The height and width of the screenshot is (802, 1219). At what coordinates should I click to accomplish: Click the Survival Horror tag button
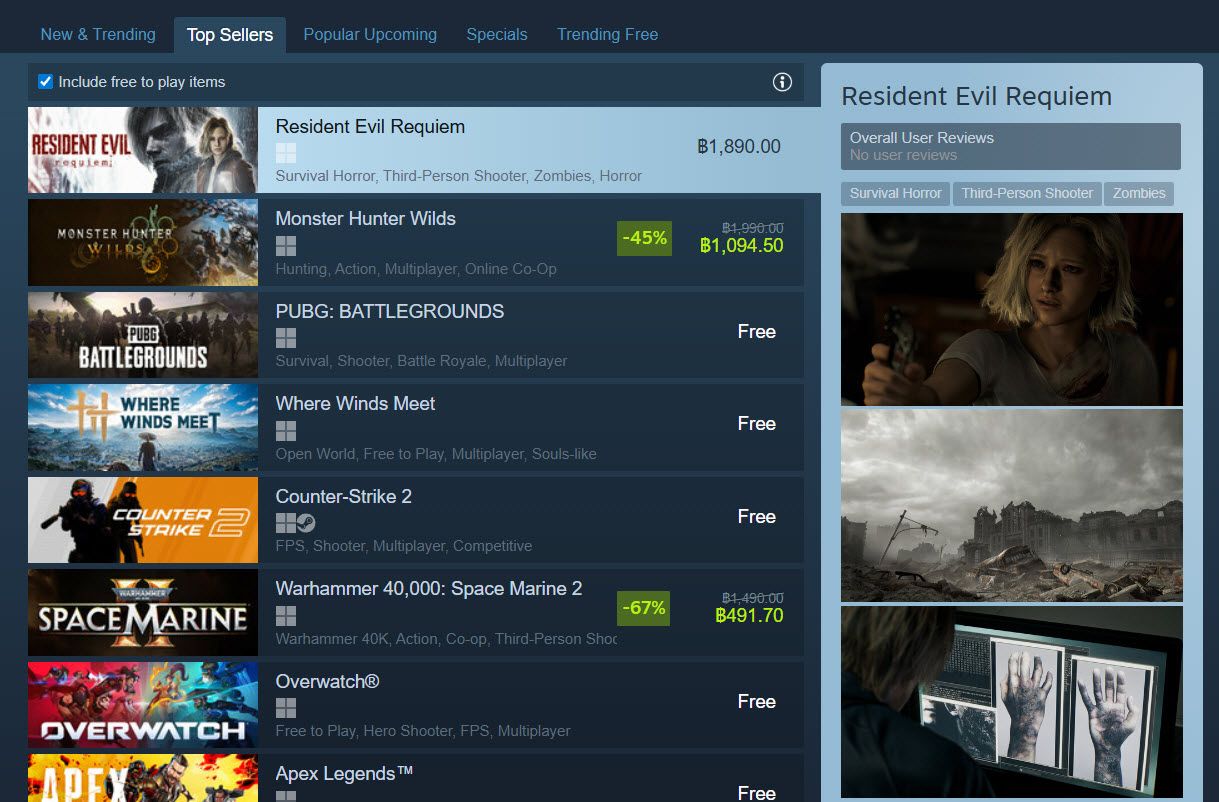[x=895, y=193]
